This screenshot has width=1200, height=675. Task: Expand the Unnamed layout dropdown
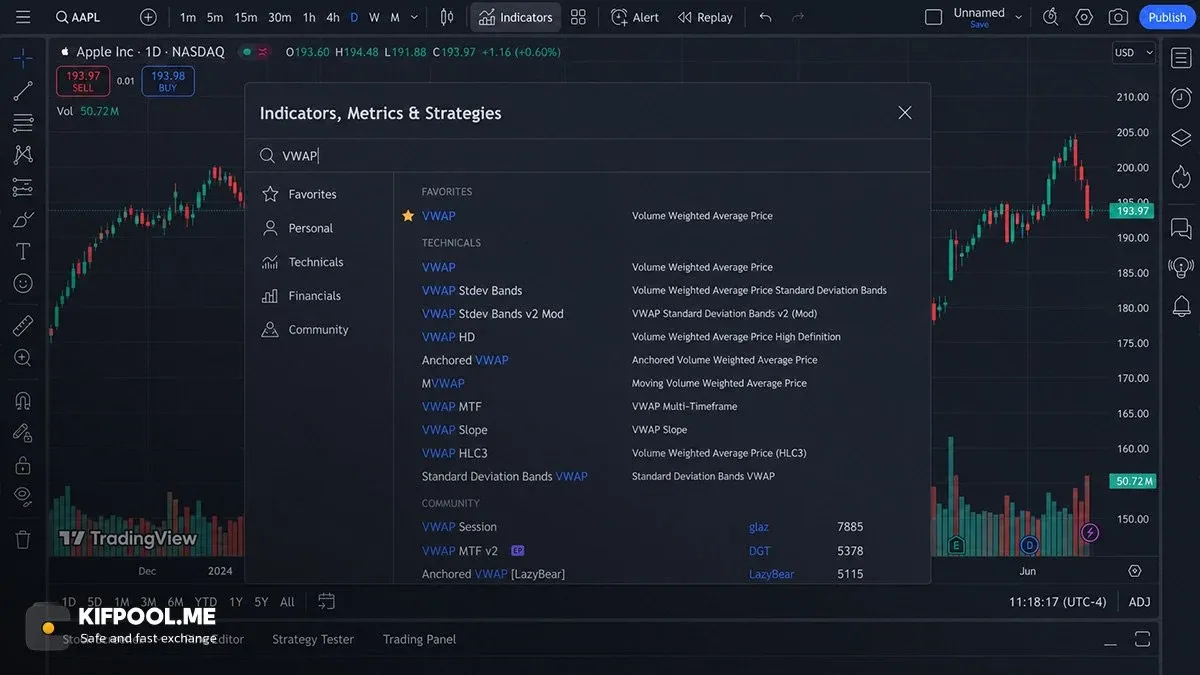coord(1019,17)
